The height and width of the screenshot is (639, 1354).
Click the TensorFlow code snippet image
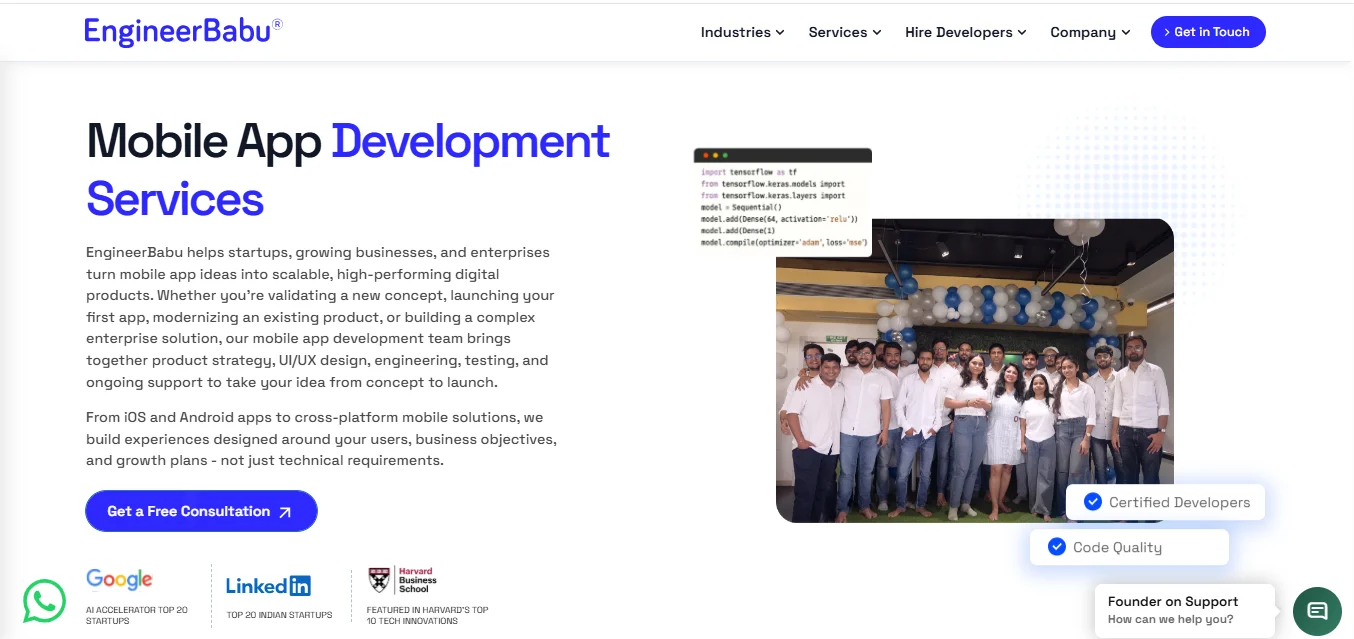tap(783, 202)
